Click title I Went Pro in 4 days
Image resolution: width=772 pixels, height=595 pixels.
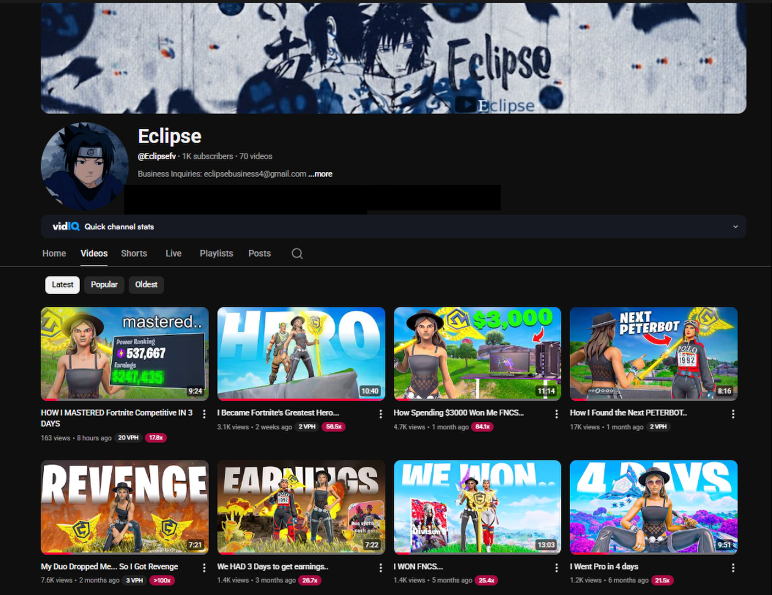click(604, 566)
